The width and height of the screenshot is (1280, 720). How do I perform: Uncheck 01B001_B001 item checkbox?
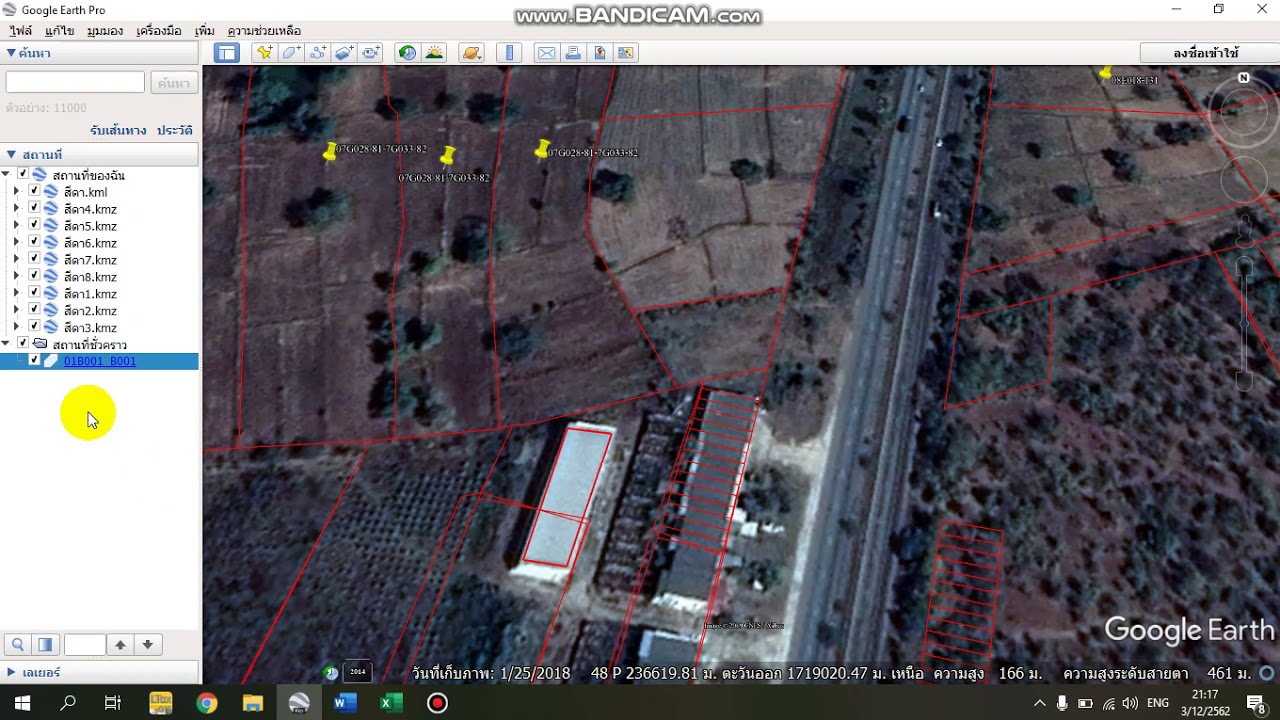(34, 361)
